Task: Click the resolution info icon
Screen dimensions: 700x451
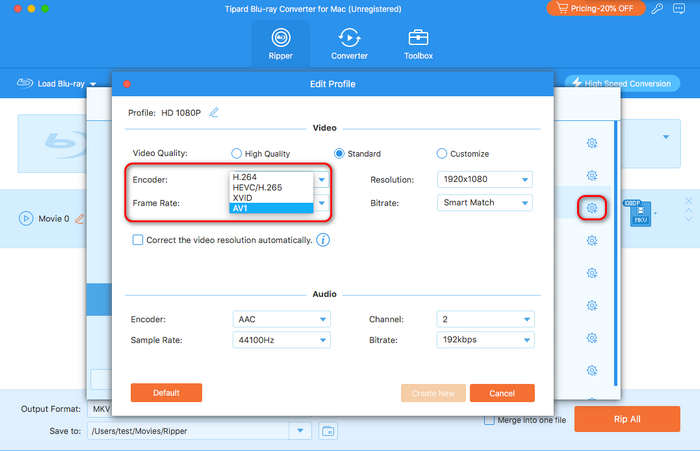Action: (323, 240)
